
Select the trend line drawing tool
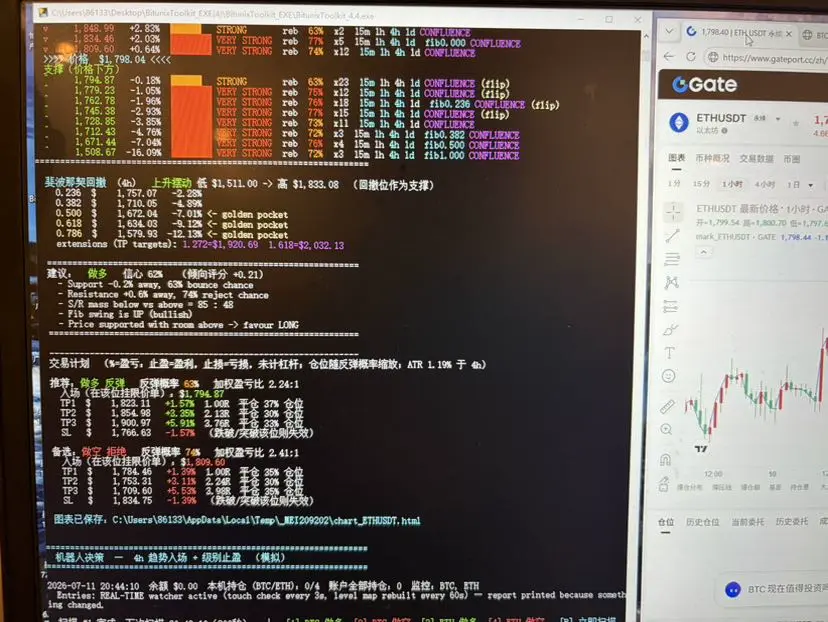pyautogui.click(x=672, y=236)
